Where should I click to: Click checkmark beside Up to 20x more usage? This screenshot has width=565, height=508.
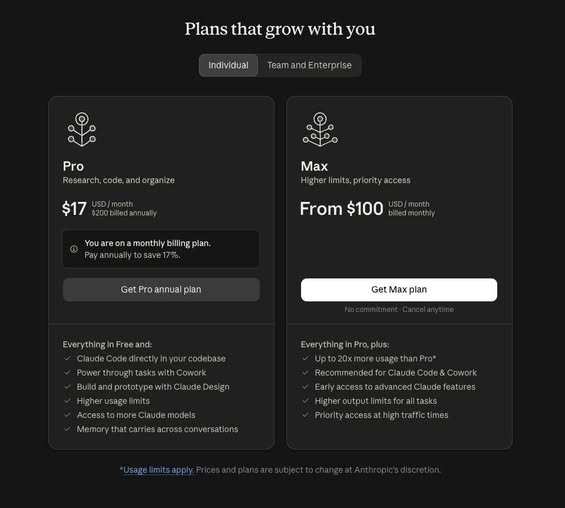click(x=305, y=358)
